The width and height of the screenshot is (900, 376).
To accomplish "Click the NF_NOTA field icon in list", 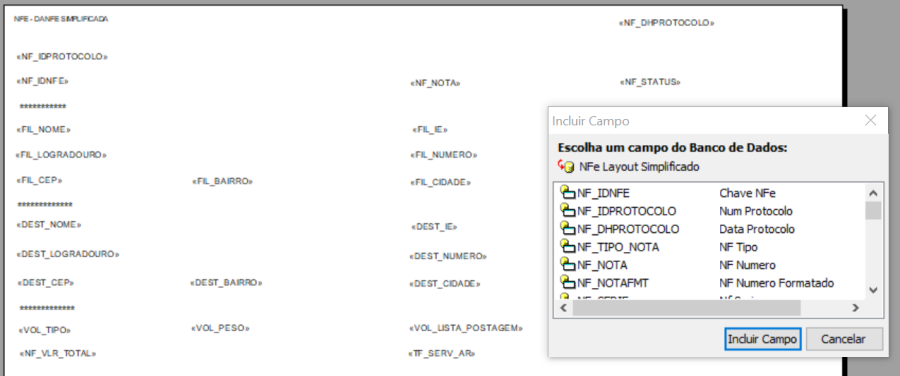I will 567,265.
